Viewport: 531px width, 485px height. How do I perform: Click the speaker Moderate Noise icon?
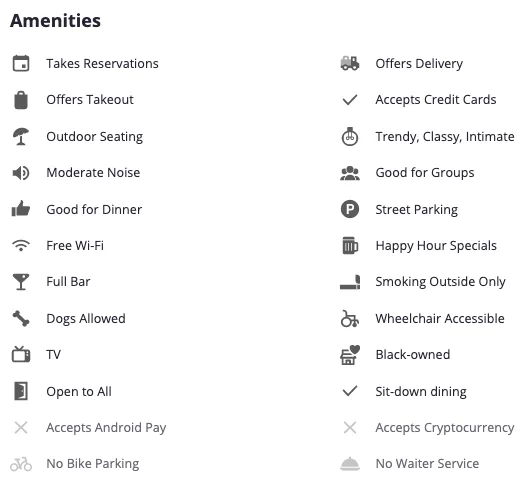click(x=21, y=173)
